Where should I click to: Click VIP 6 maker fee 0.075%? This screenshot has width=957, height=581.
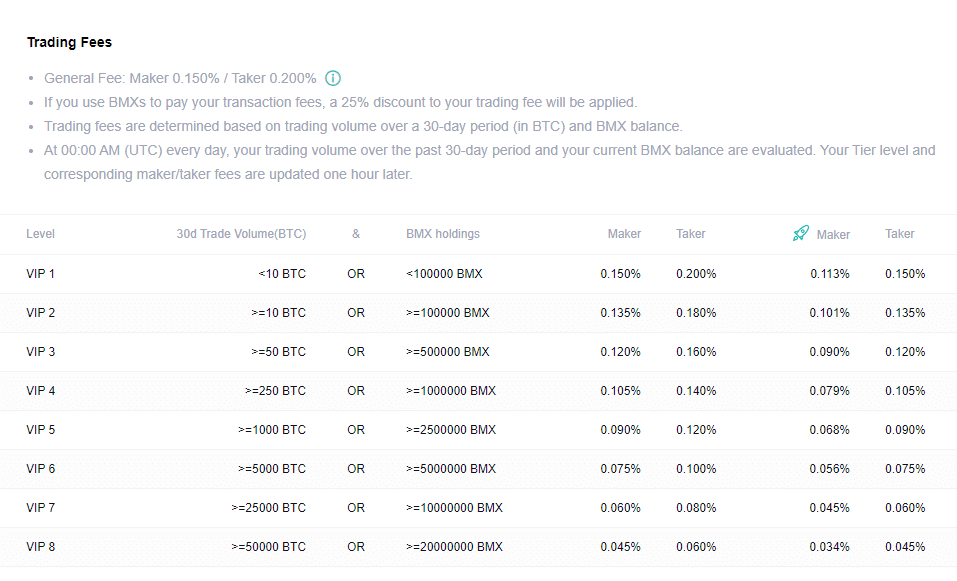620,469
